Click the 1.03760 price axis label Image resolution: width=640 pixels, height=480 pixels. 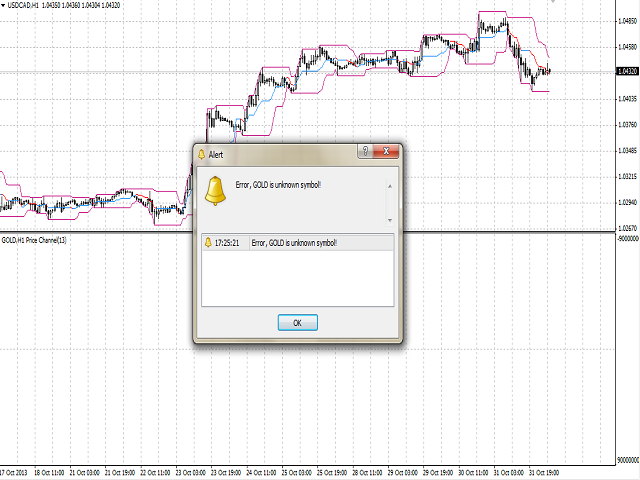click(627, 125)
